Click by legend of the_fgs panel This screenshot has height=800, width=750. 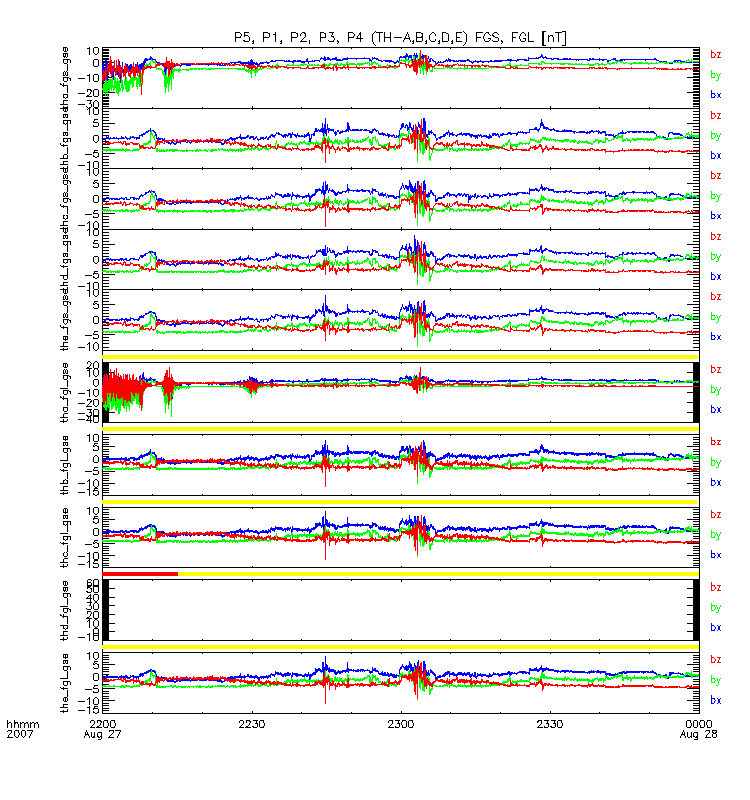click(716, 317)
